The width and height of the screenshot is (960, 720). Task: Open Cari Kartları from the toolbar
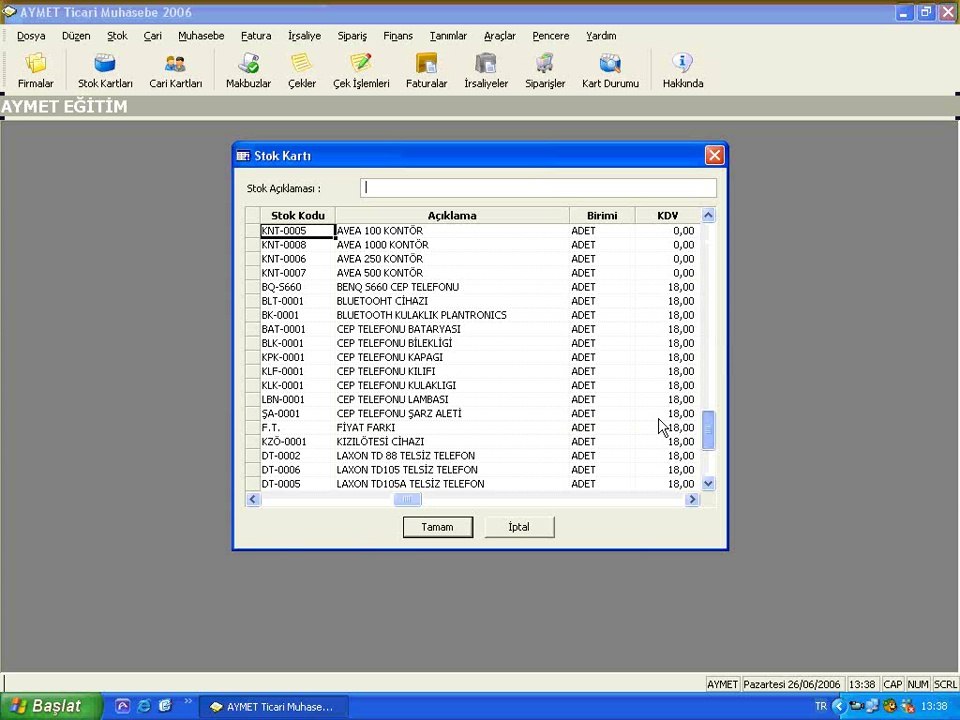pyautogui.click(x=175, y=70)
